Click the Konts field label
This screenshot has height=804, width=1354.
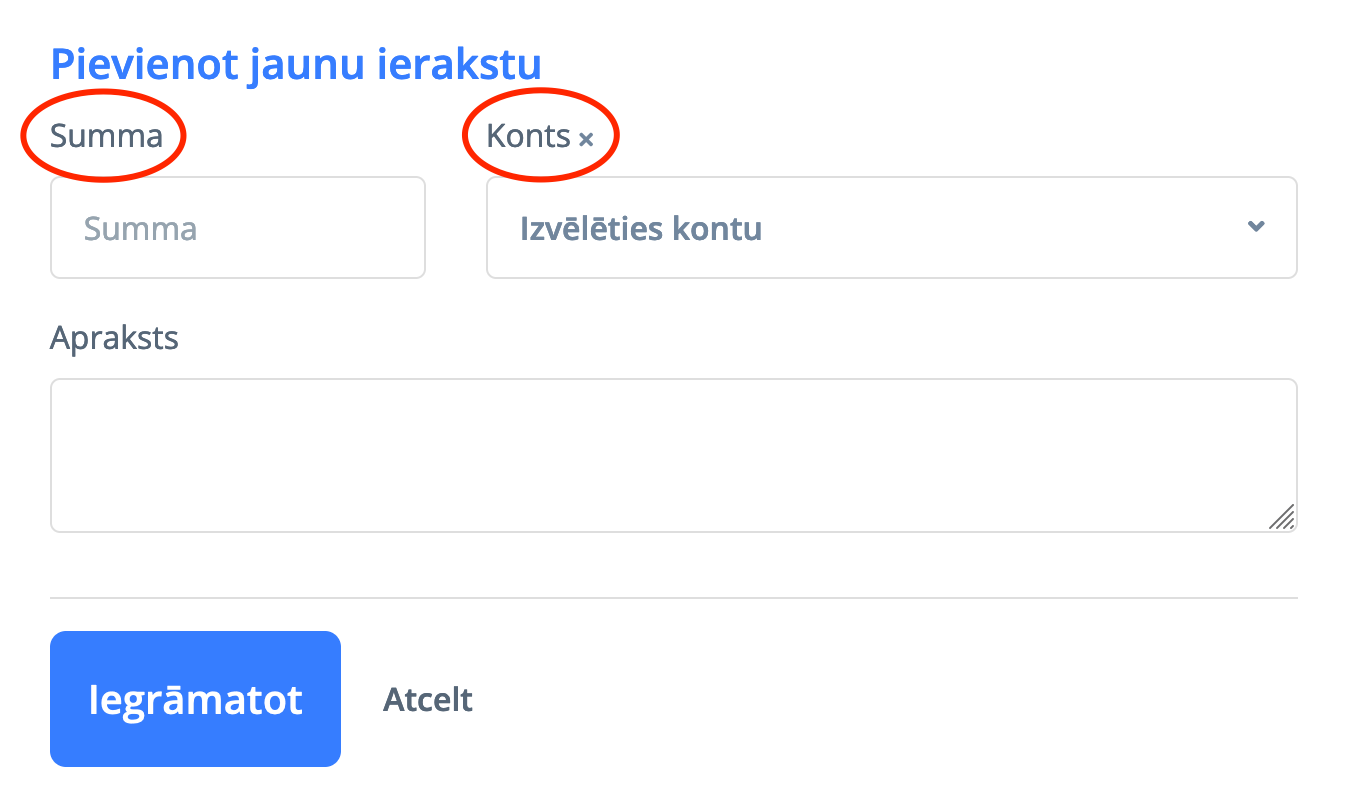[528, 136]
